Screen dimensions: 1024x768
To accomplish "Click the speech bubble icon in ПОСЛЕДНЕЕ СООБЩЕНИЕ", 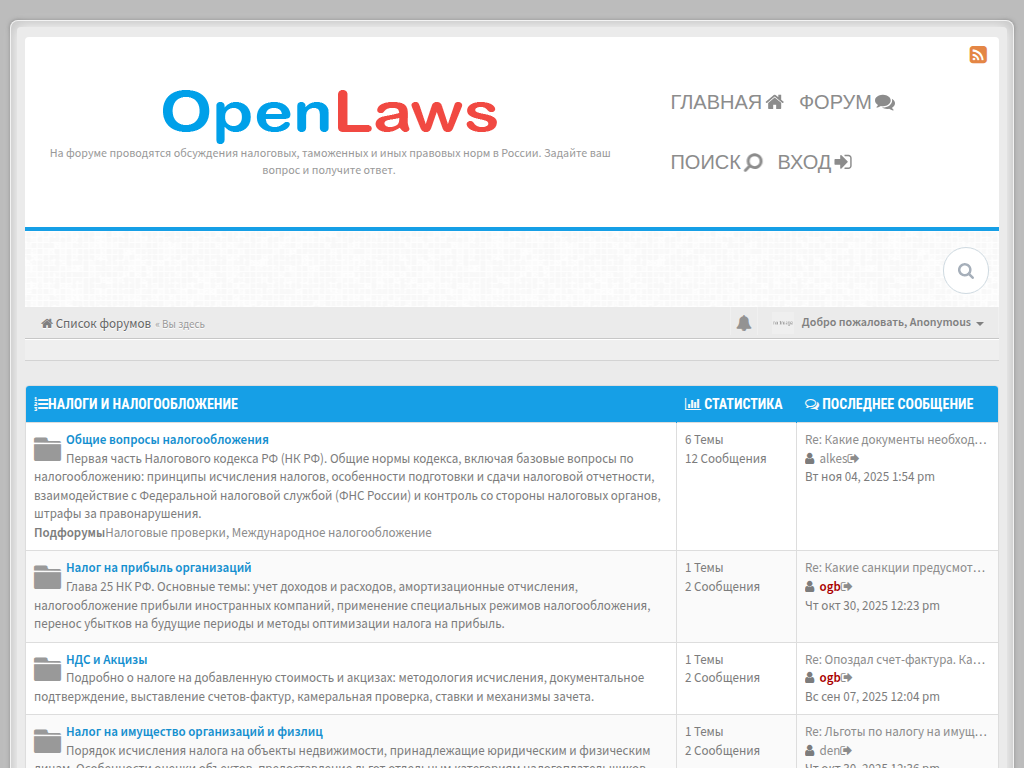I will click(811, 403).
